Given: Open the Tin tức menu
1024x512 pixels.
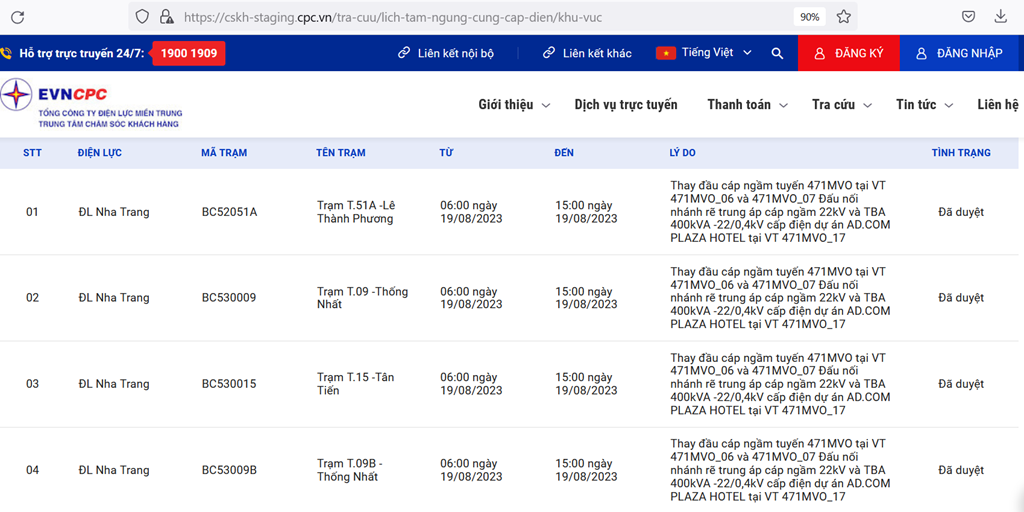Looking at the screenshot, I should point(924,105).
